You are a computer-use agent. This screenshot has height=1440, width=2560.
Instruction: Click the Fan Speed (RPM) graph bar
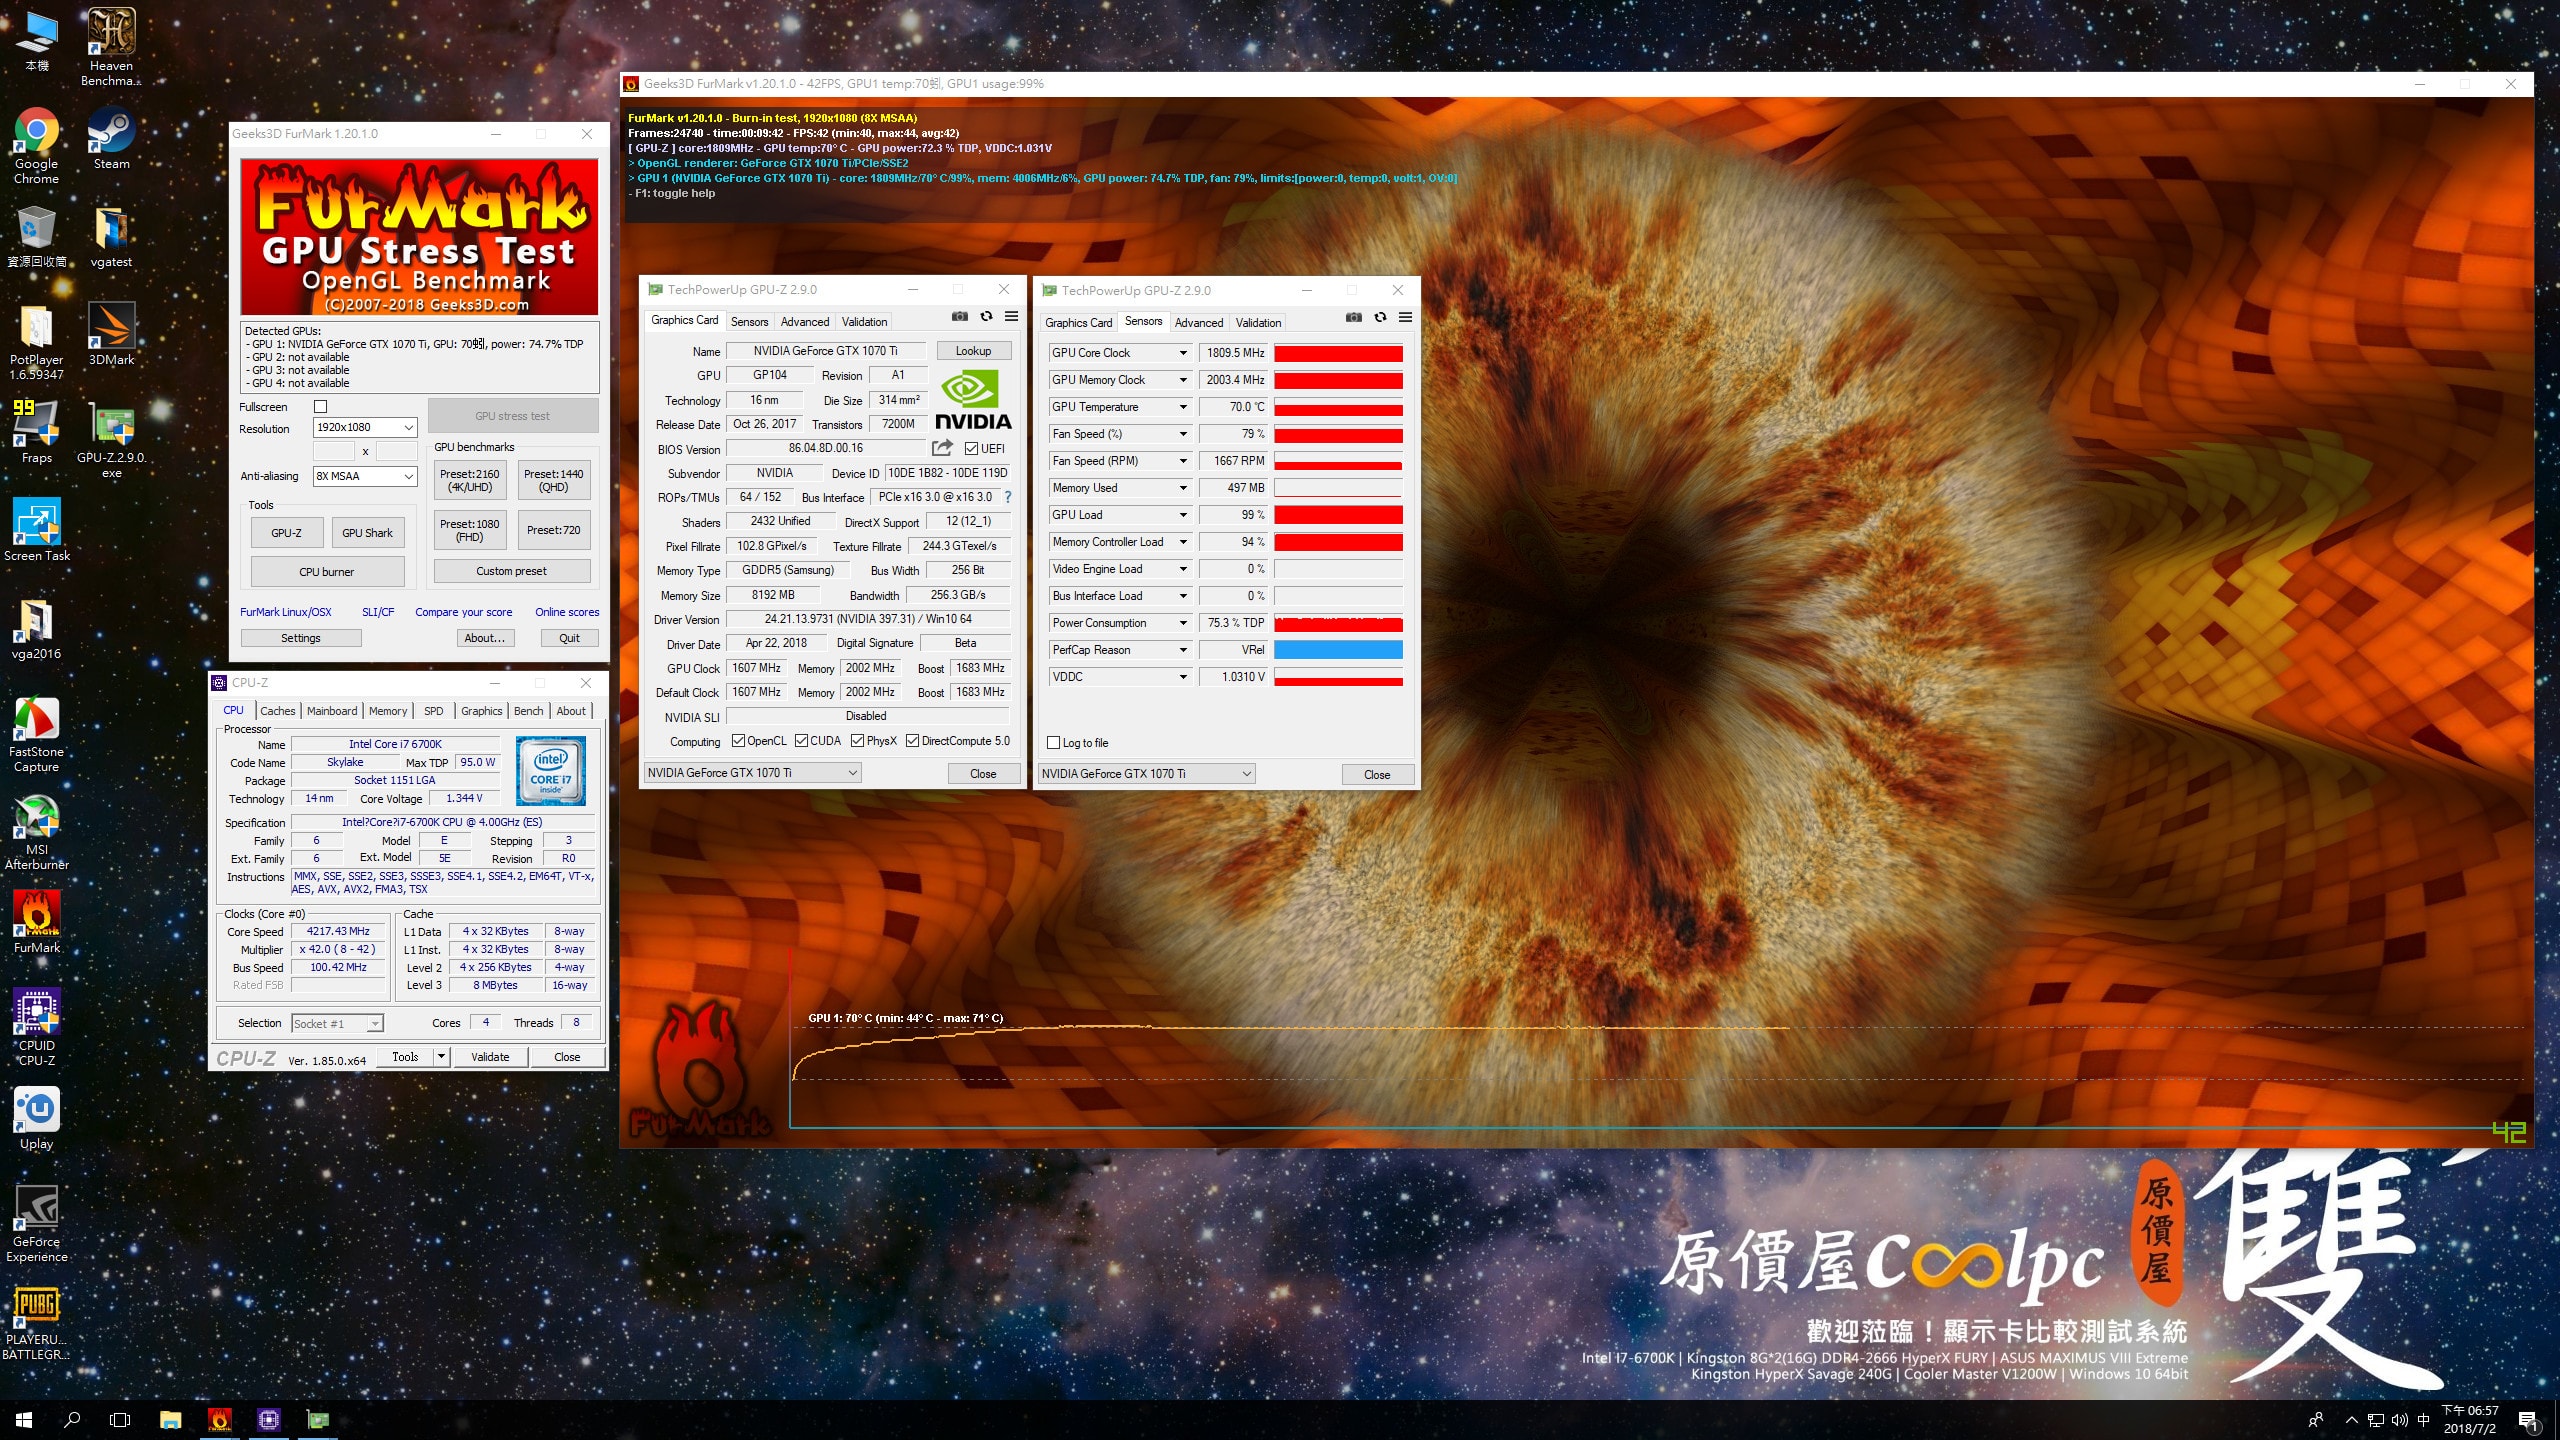[1338, 461]
